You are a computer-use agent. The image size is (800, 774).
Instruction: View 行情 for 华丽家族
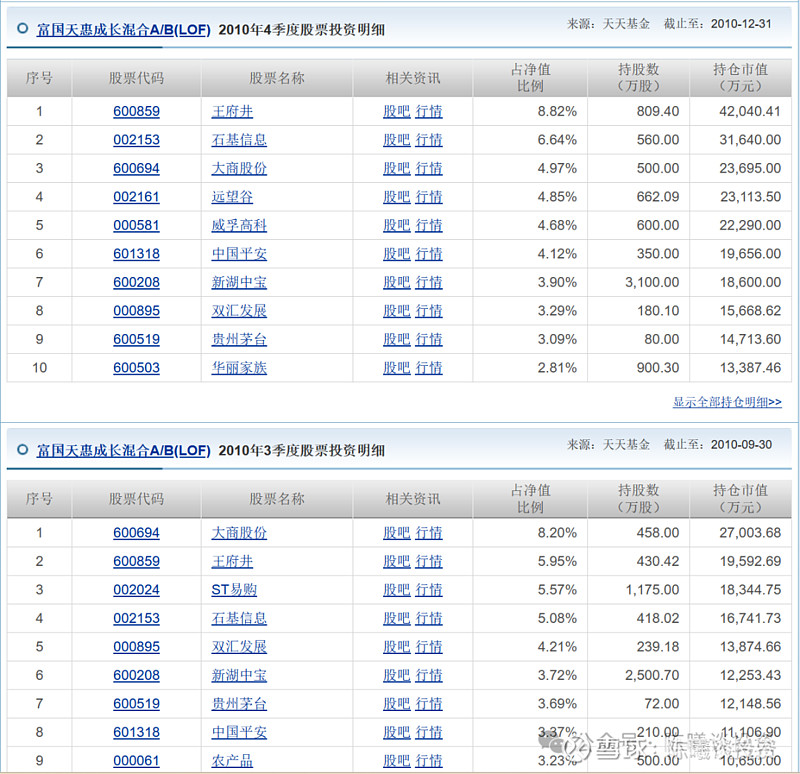[x=429, y=368]
